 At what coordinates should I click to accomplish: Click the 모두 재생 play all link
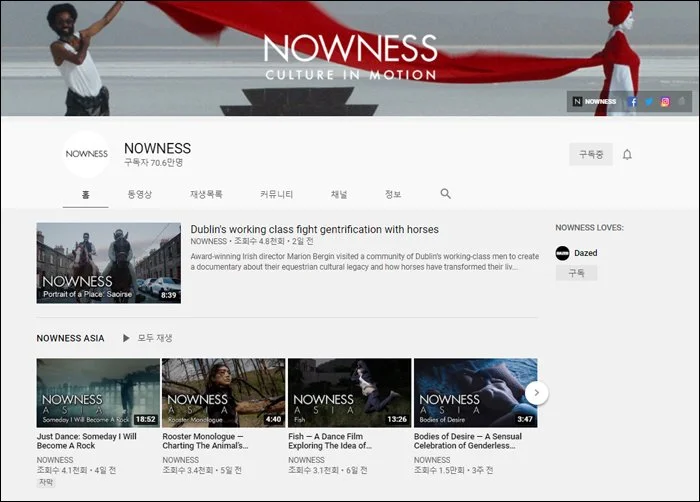pyautogui.click(x=154, y=338)
